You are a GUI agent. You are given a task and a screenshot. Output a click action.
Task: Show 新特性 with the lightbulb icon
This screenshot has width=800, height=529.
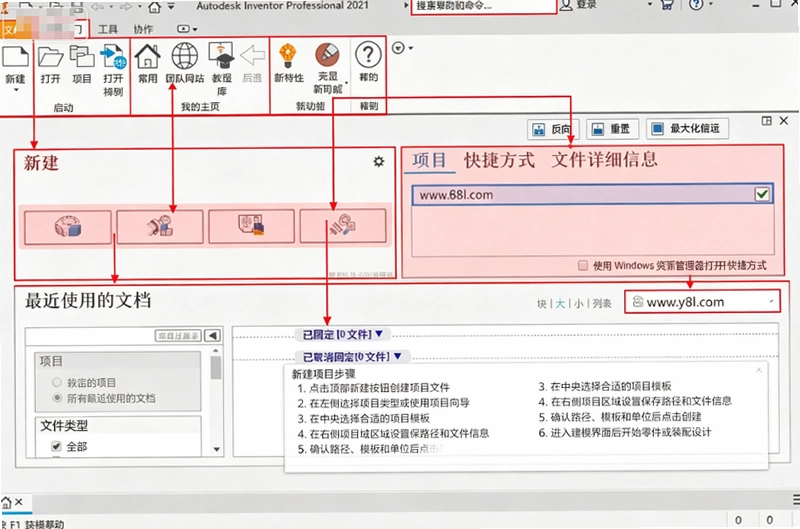[x=288, y=55]
